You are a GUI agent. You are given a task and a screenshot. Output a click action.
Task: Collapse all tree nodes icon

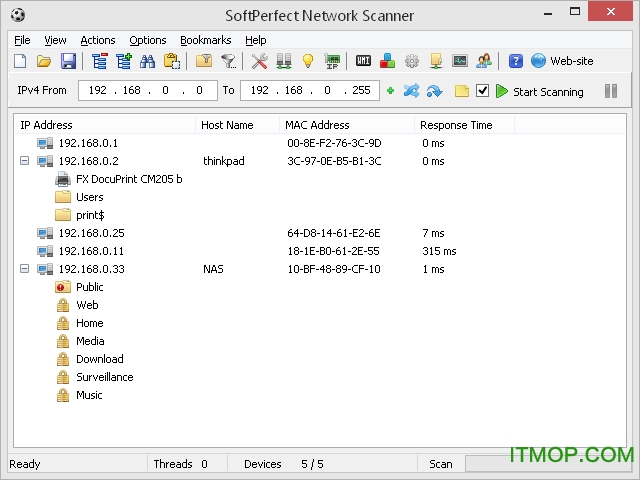99,61
